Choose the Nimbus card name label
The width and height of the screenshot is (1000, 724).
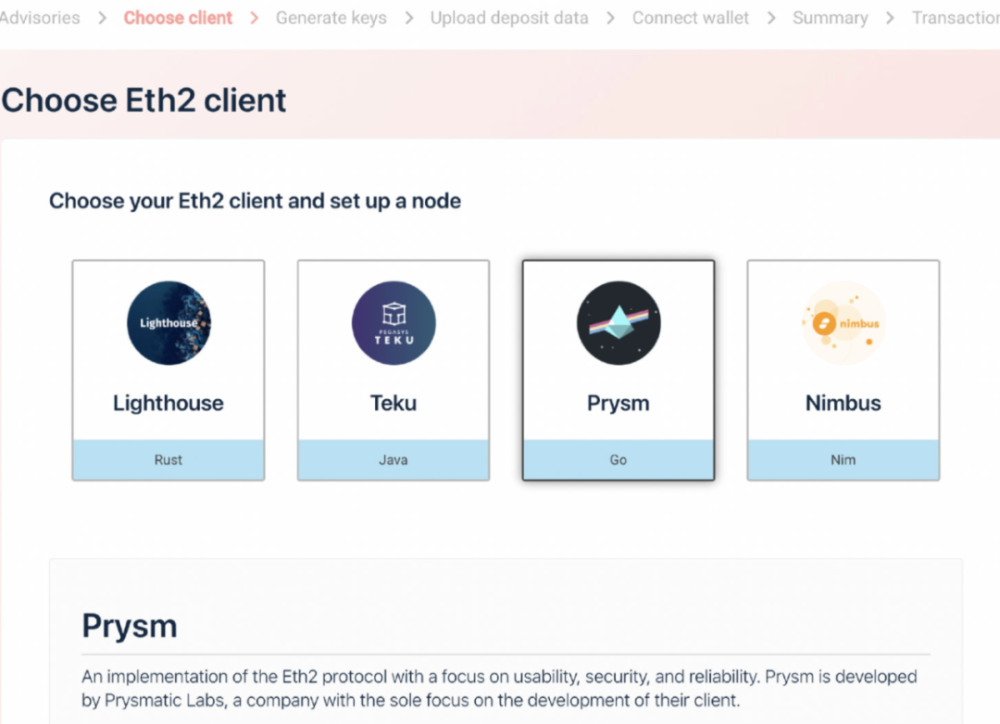843,403
